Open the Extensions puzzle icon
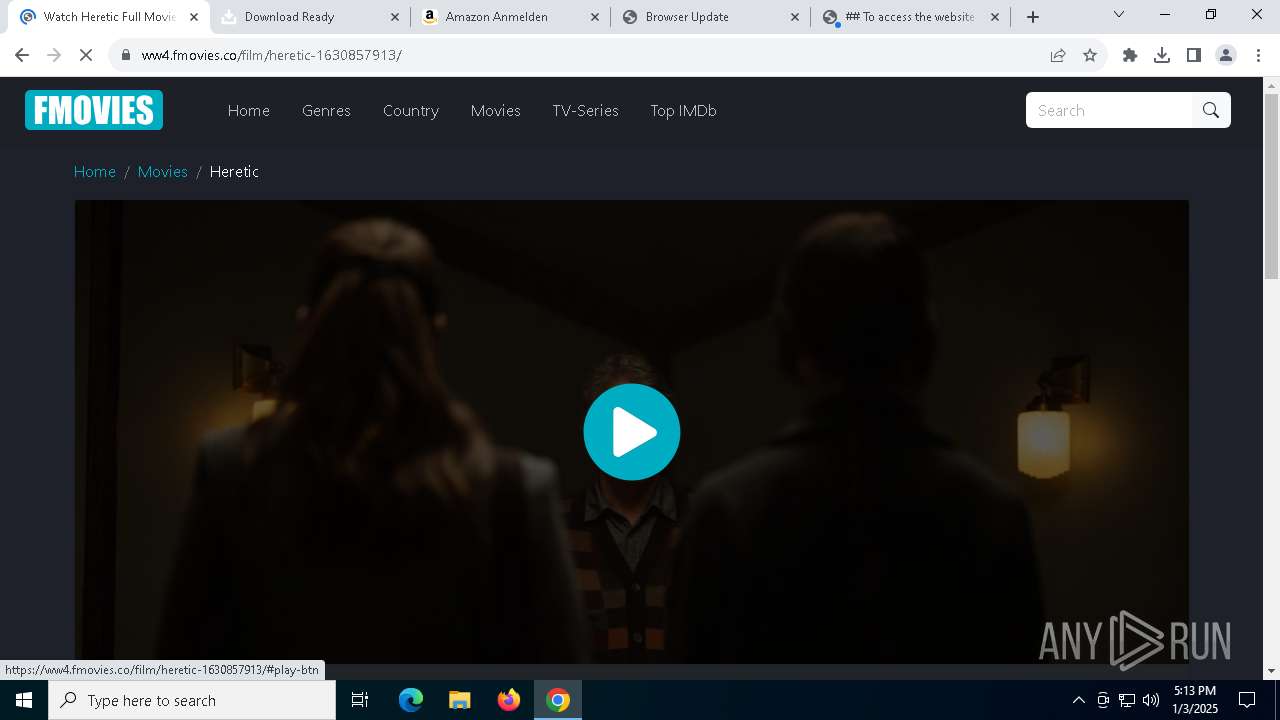 click(1130, 55)
